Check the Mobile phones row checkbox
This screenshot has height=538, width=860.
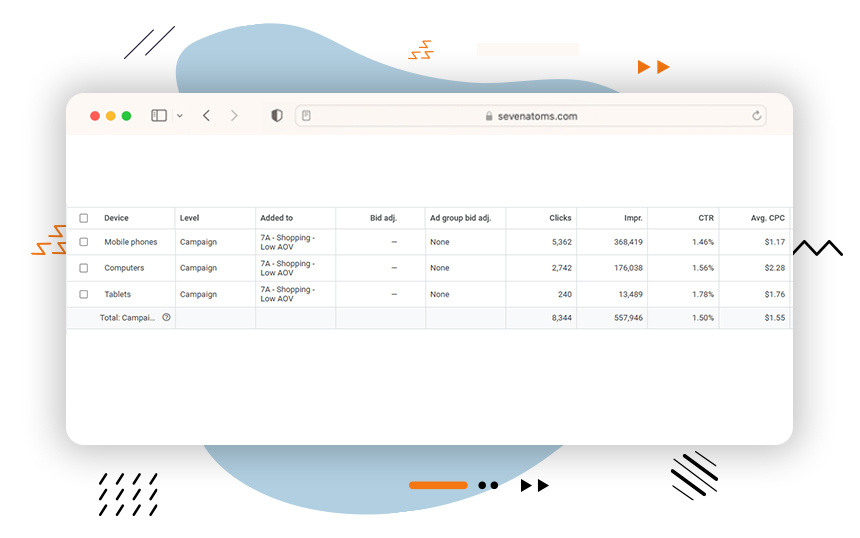click(x=84, y=242)
